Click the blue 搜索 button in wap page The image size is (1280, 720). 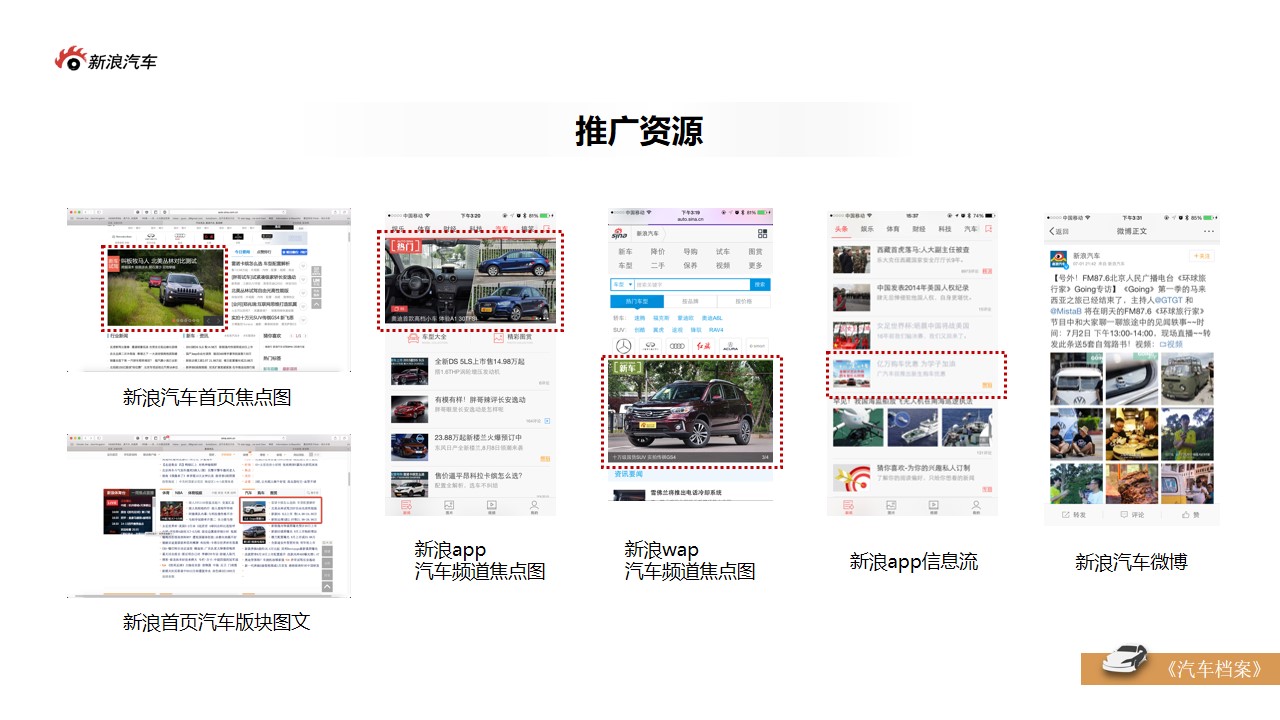pyautogui.click(x=760, y=284)
